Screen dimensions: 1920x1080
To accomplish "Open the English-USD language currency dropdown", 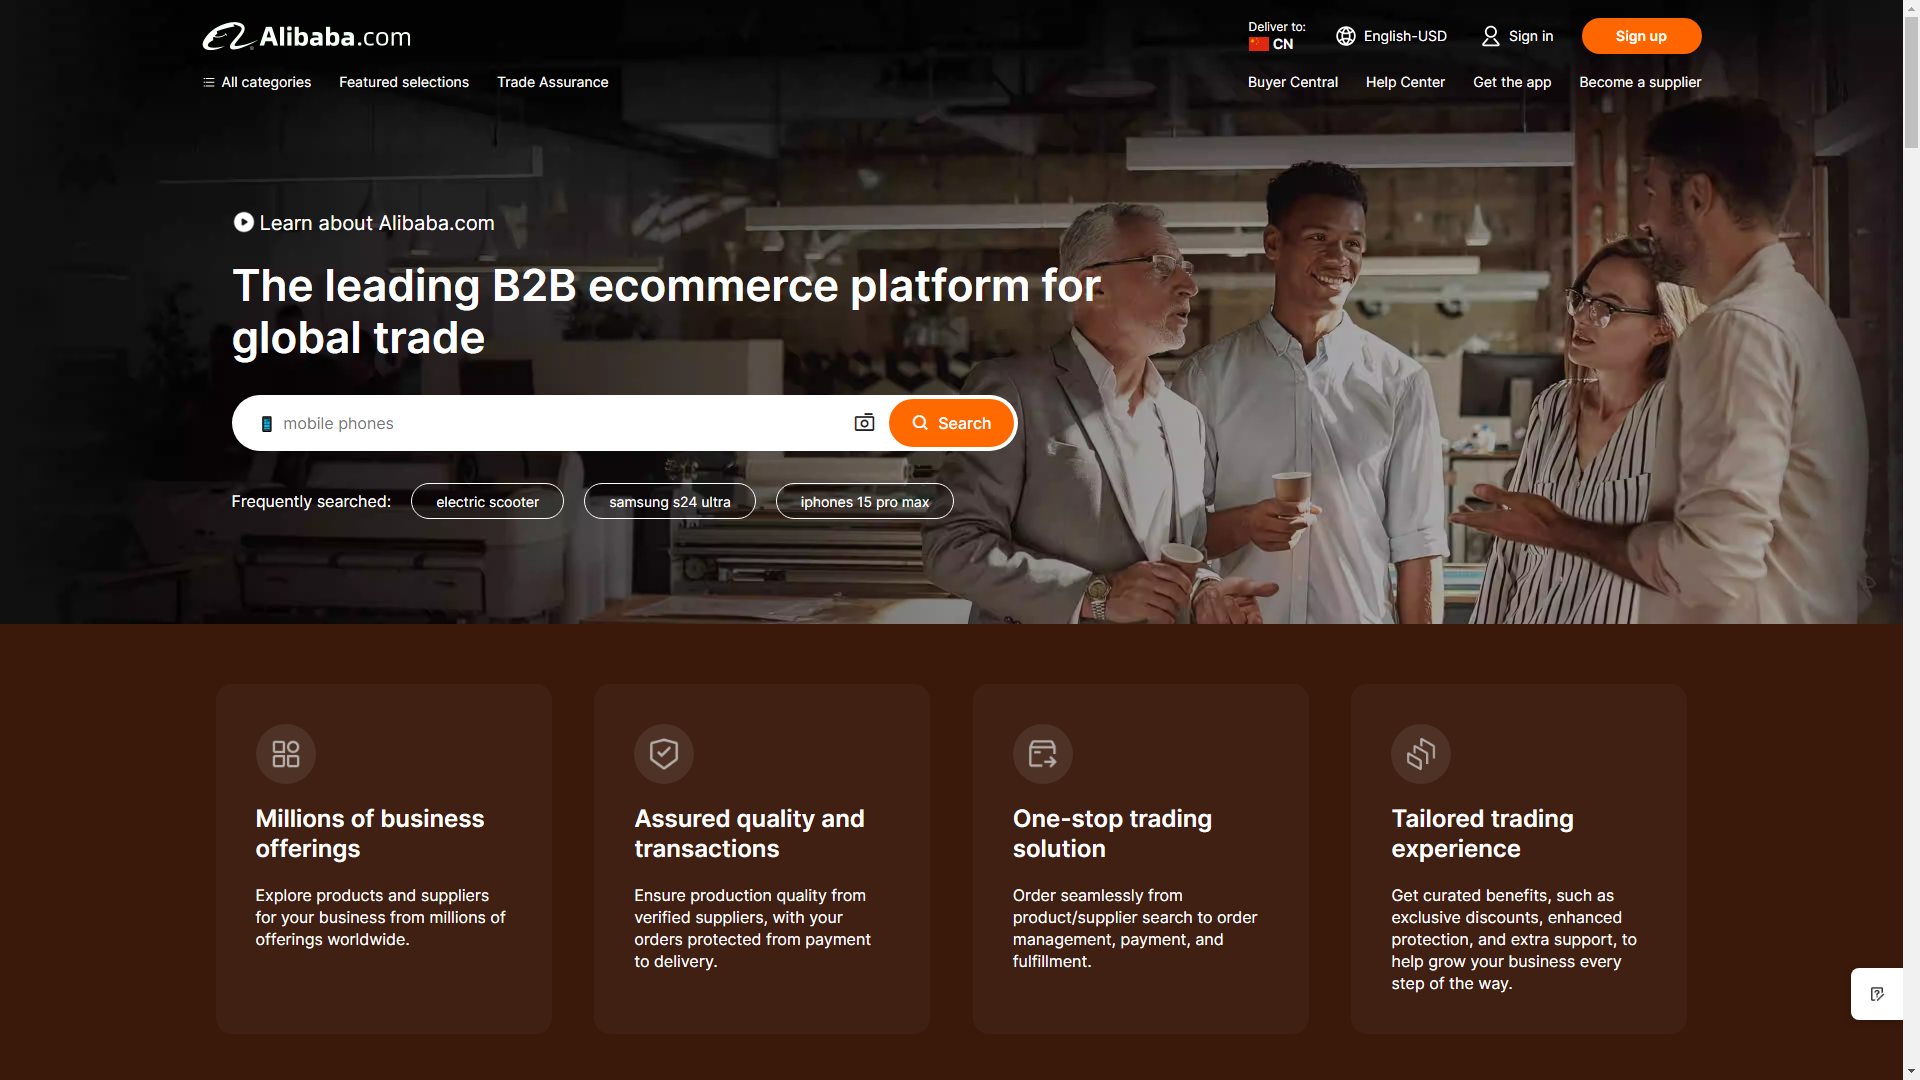I will coord(1404,36).
